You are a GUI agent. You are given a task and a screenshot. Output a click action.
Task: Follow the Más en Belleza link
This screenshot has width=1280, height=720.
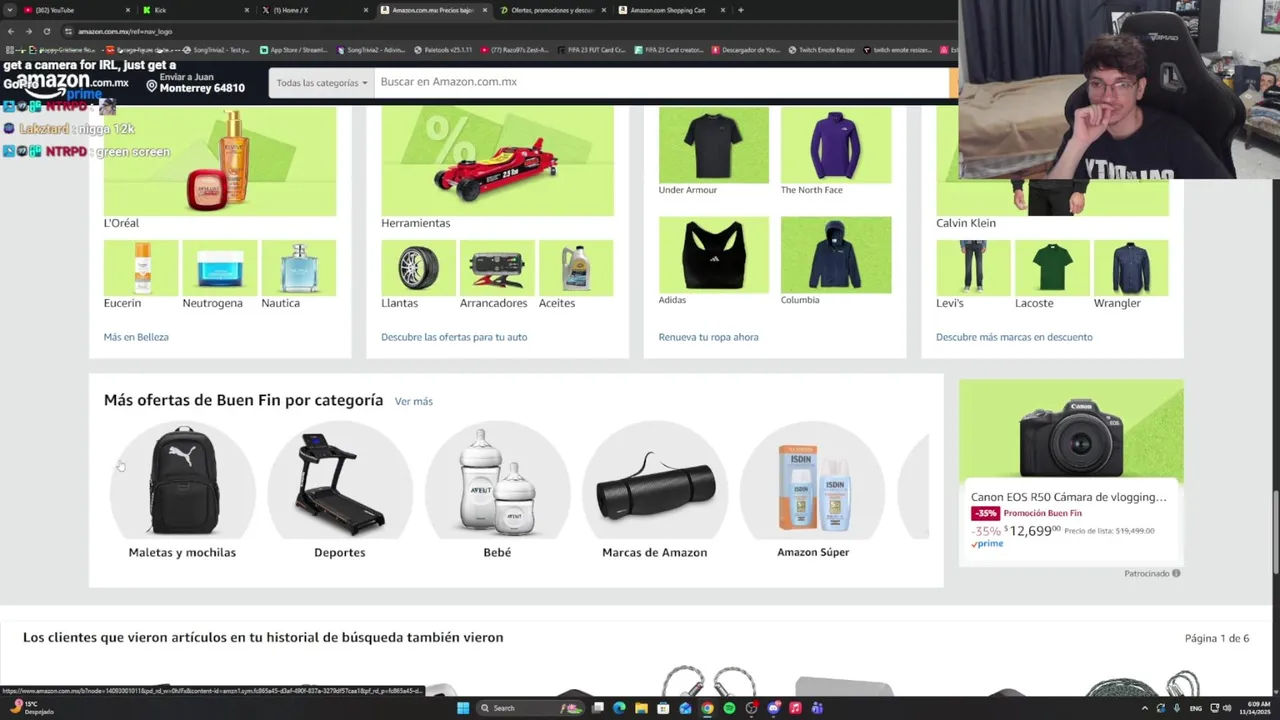point(136,337)
